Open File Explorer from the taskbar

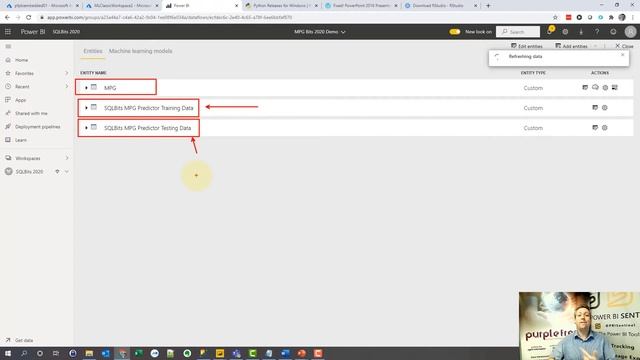click(x=89, y=353)
